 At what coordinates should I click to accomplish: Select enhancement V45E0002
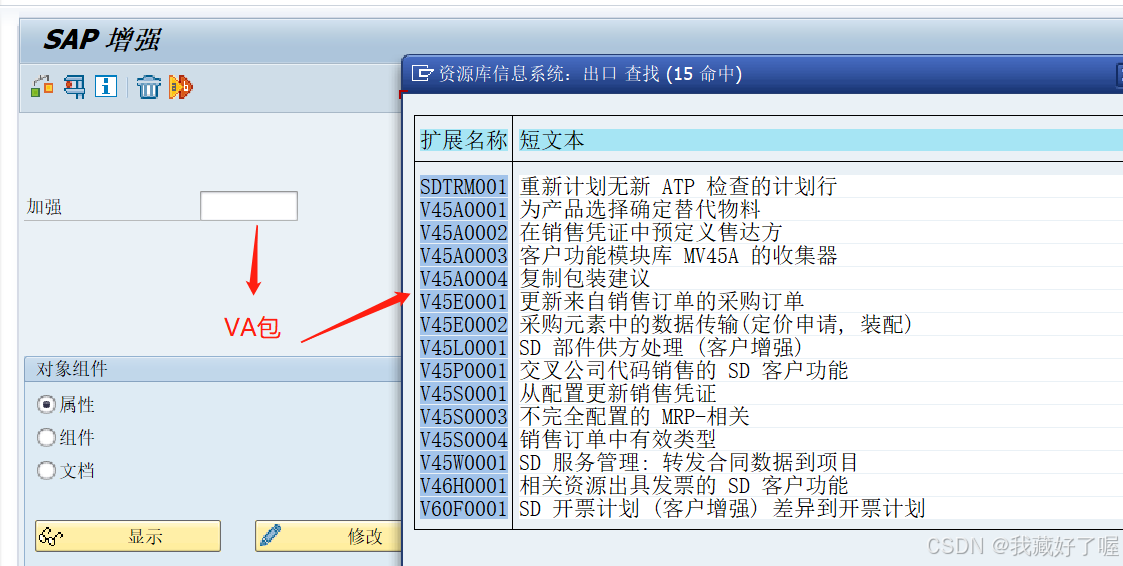point(463,325)
